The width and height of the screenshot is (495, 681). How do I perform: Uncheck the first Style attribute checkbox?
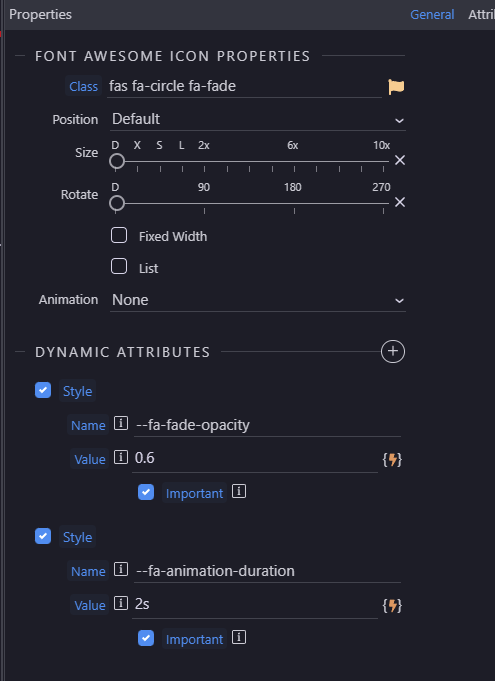43,390
